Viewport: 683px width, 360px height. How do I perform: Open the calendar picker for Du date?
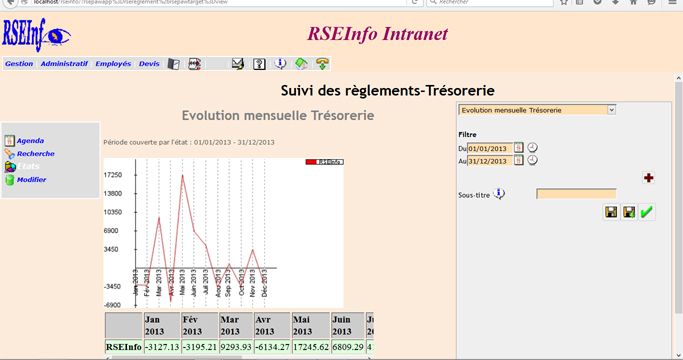(x=518, y=148)
